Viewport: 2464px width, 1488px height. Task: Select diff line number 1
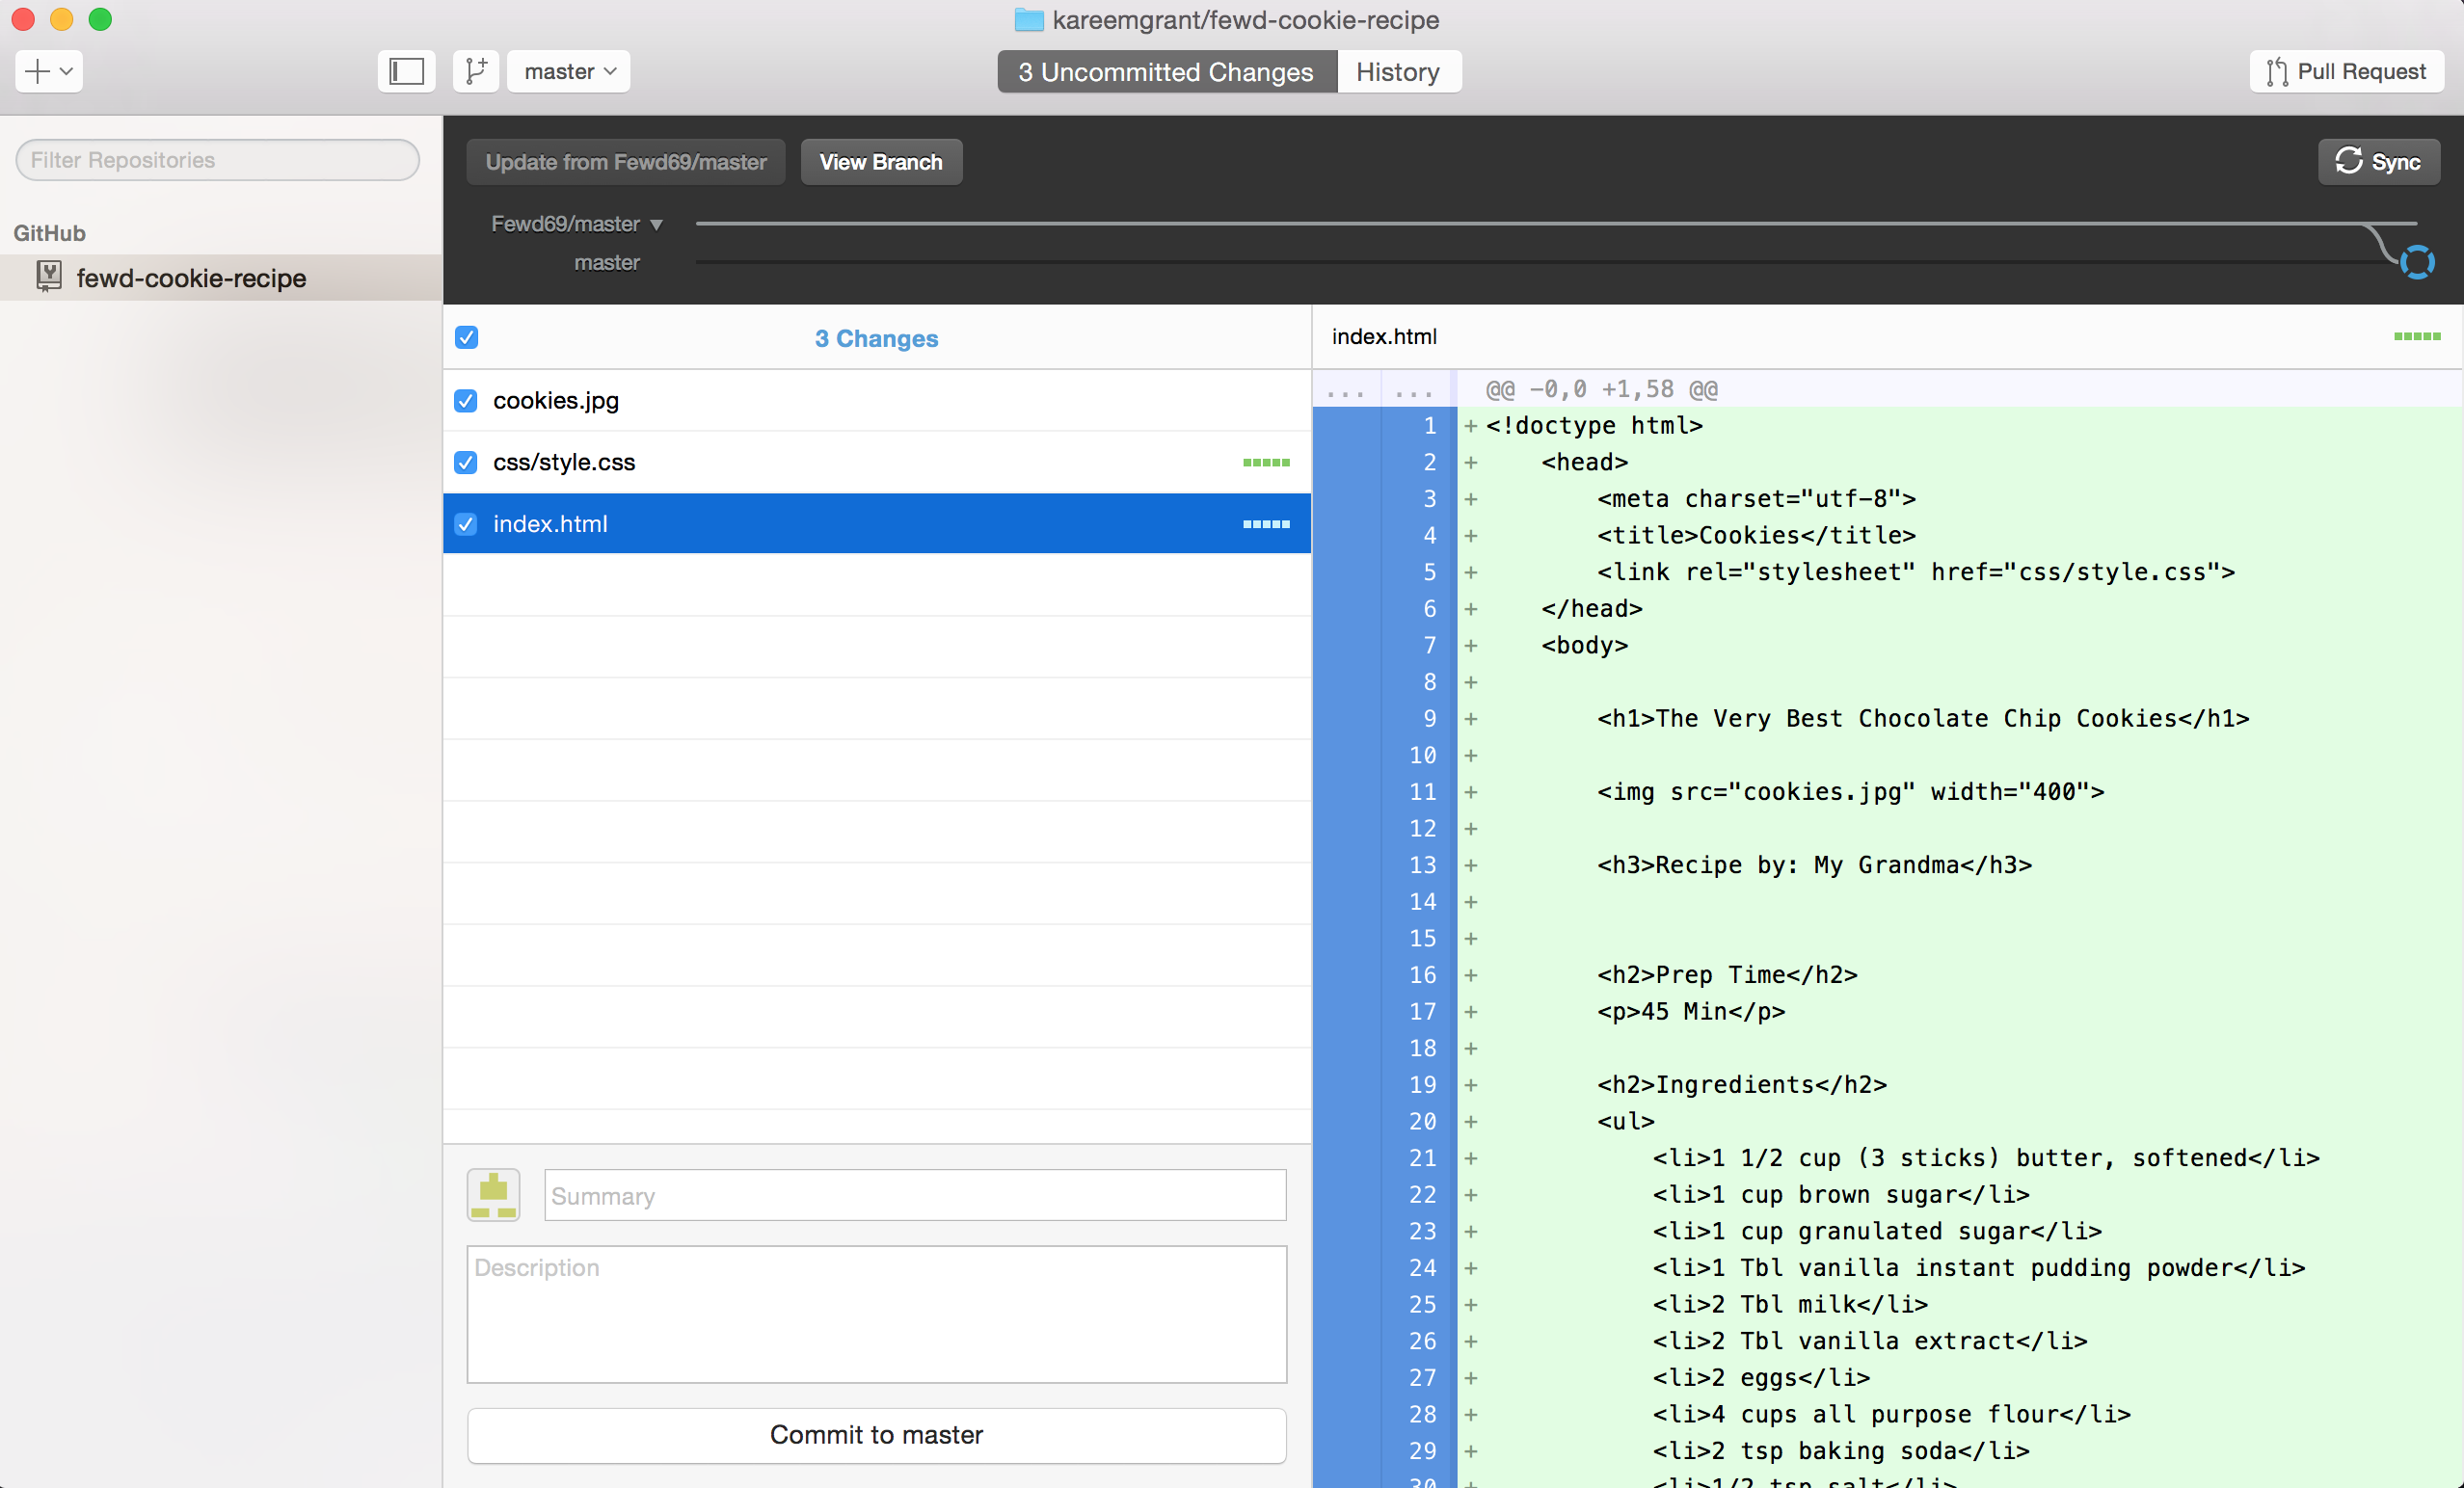point(1430,426)
